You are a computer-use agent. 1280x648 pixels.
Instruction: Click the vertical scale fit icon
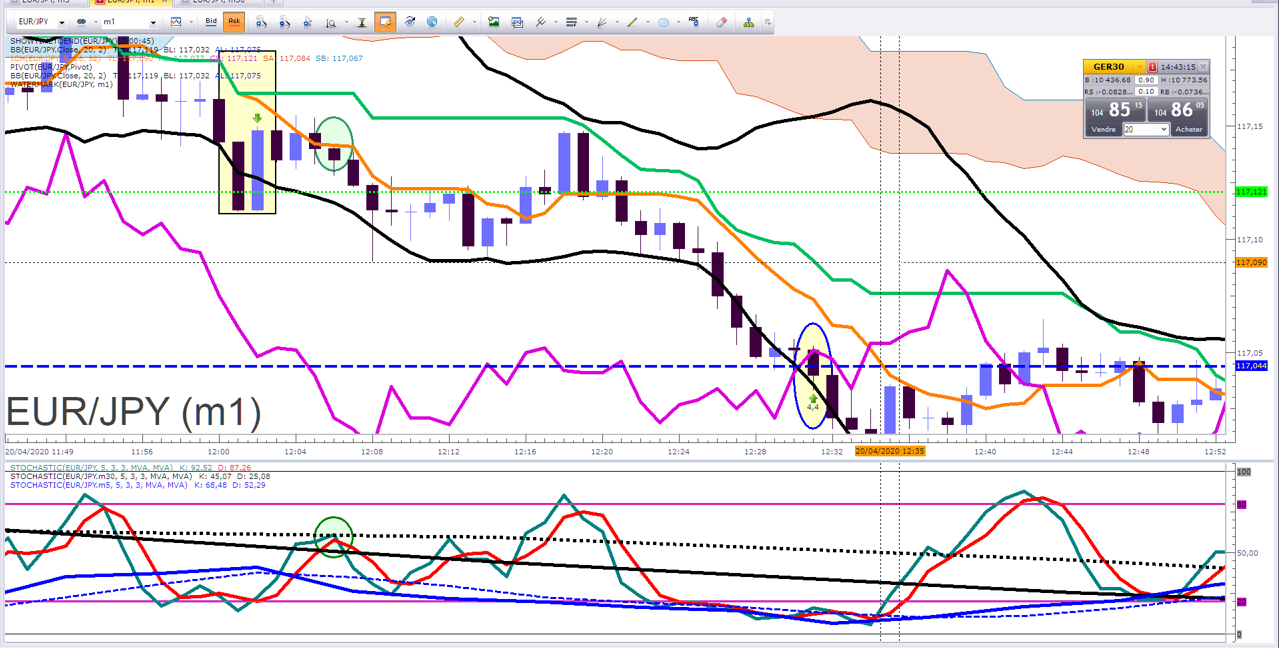click(362, 22)
